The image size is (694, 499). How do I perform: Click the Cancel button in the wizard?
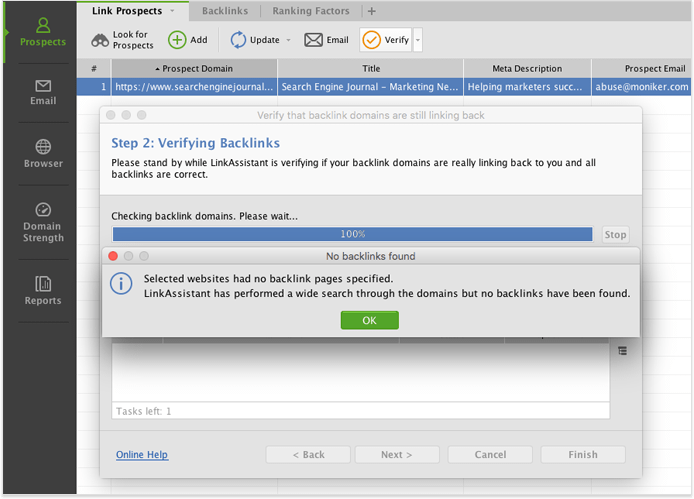[490, 455]
